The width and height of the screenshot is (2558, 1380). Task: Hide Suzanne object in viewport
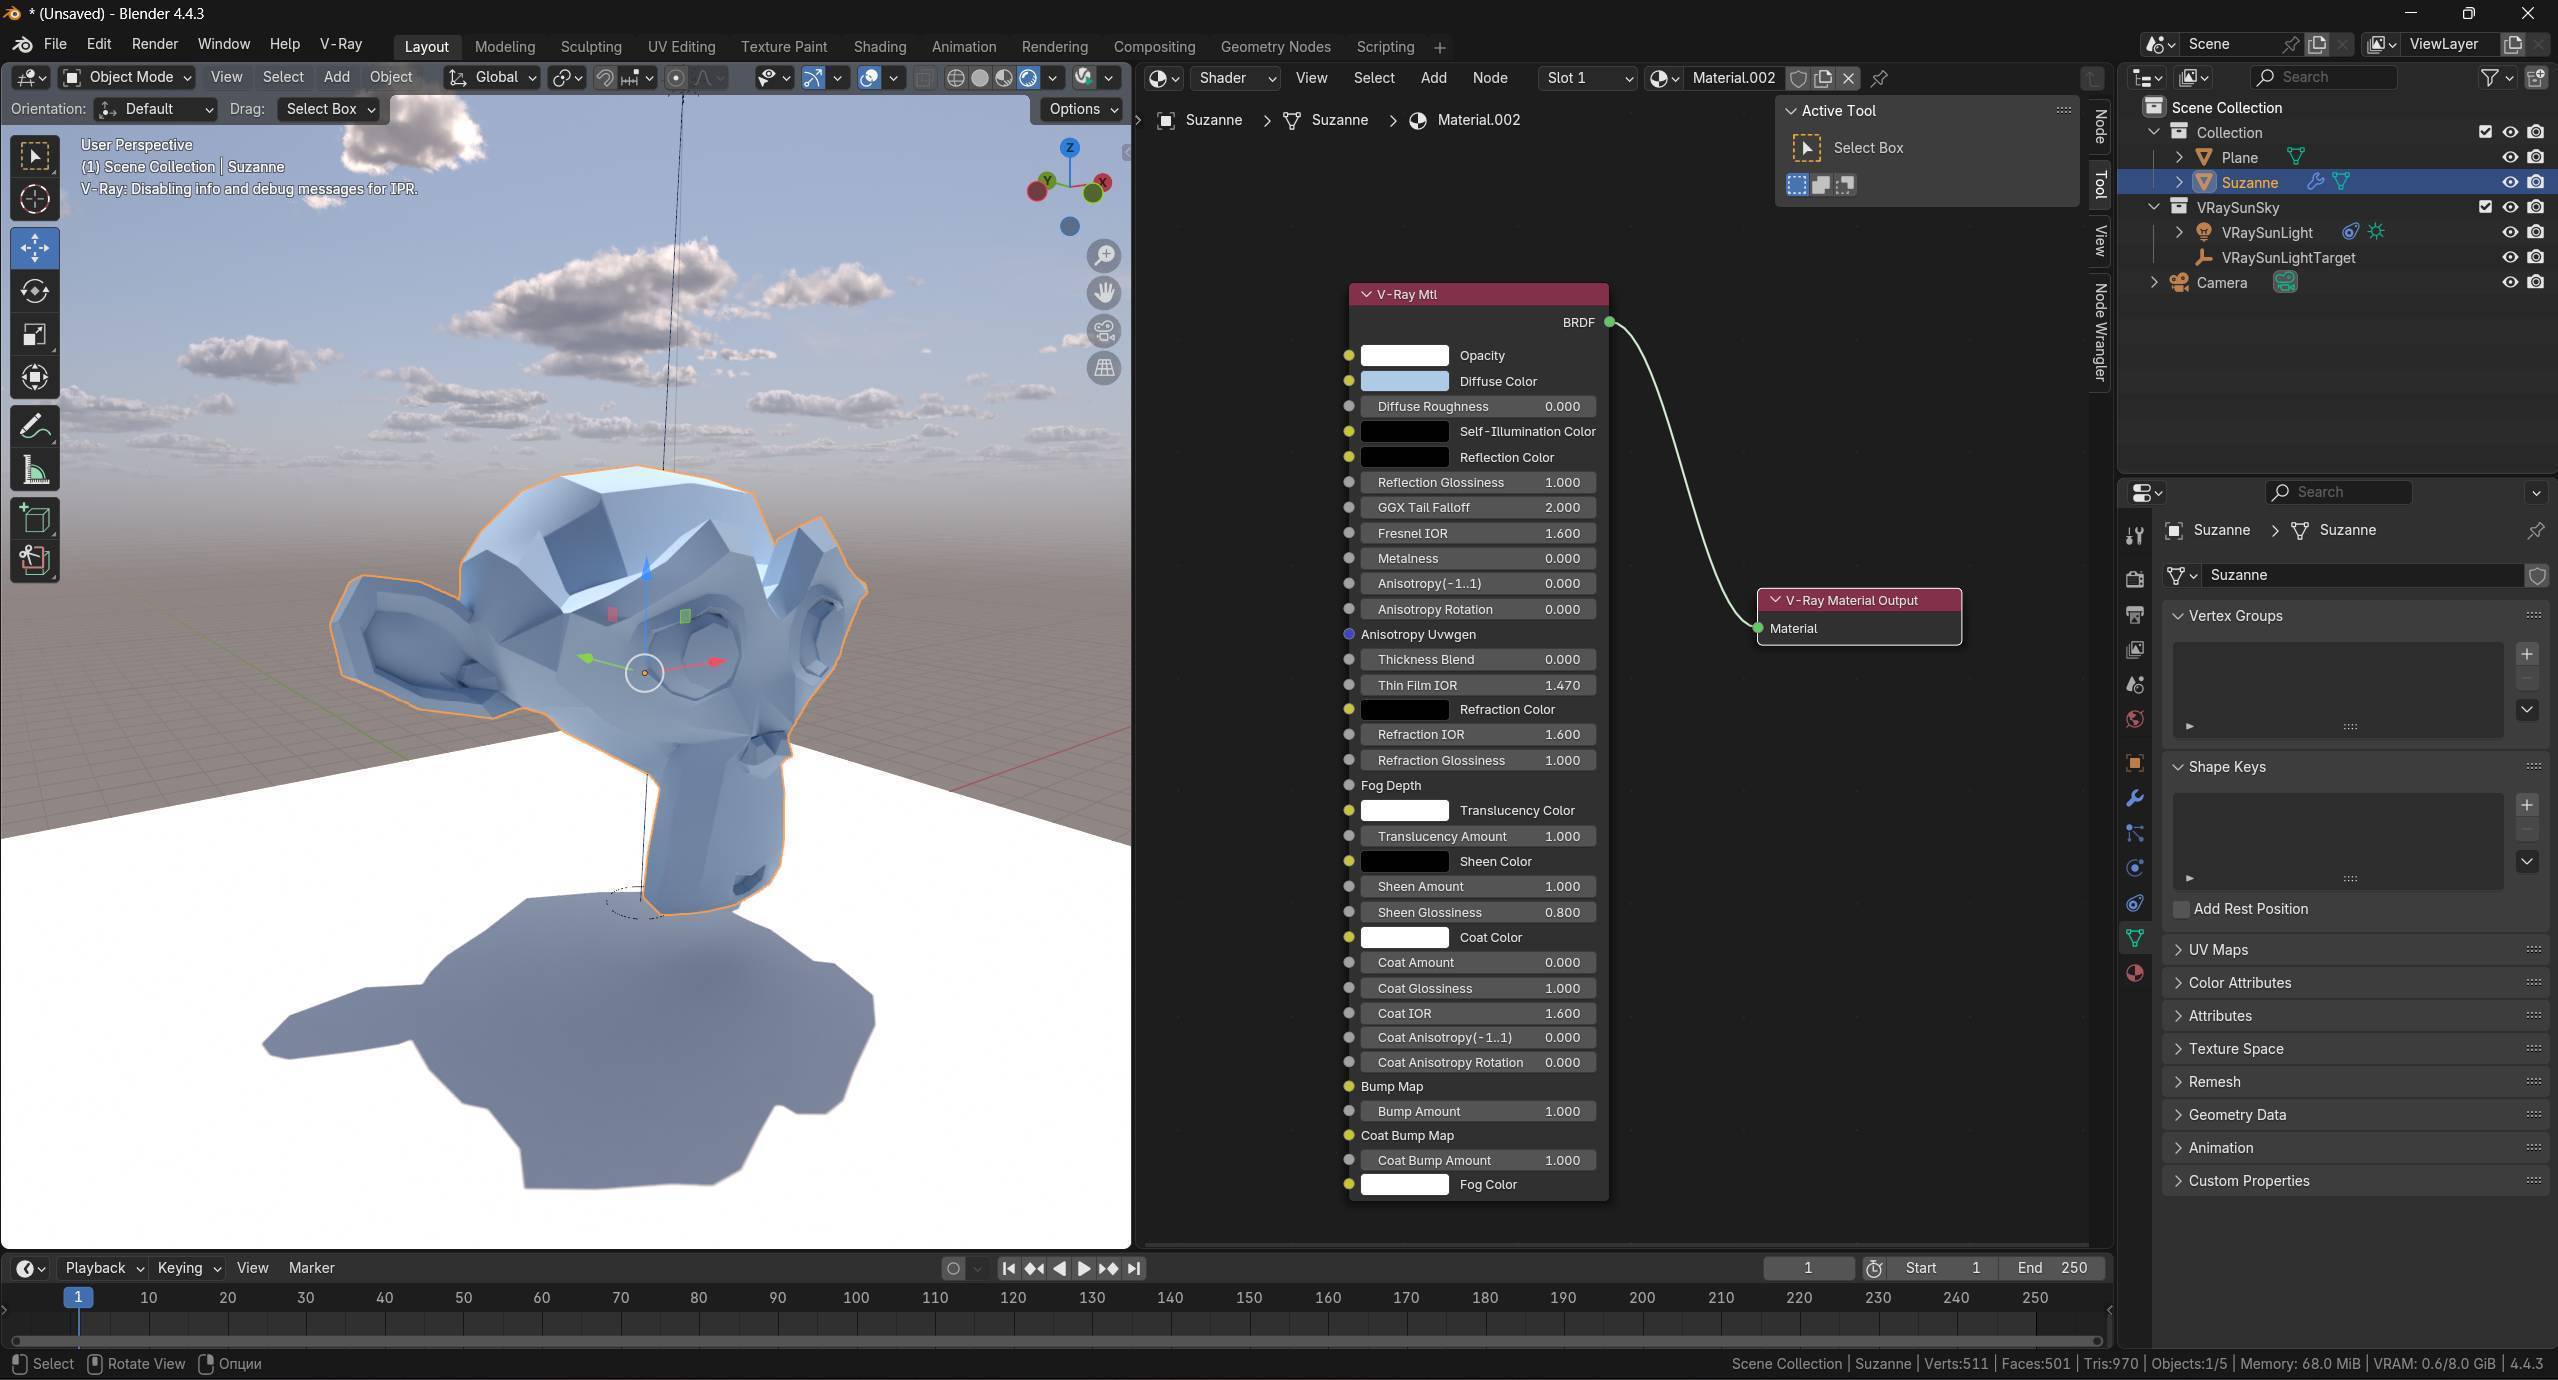tap(2510, 182)
